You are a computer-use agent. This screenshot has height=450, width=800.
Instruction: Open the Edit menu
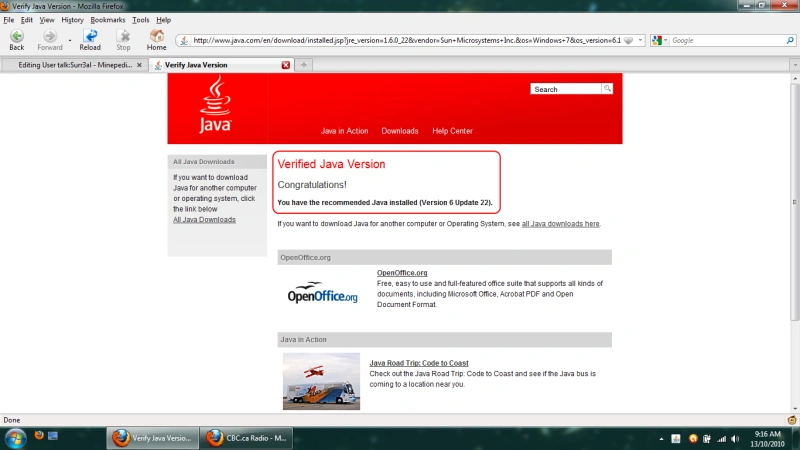click(27, 20)
